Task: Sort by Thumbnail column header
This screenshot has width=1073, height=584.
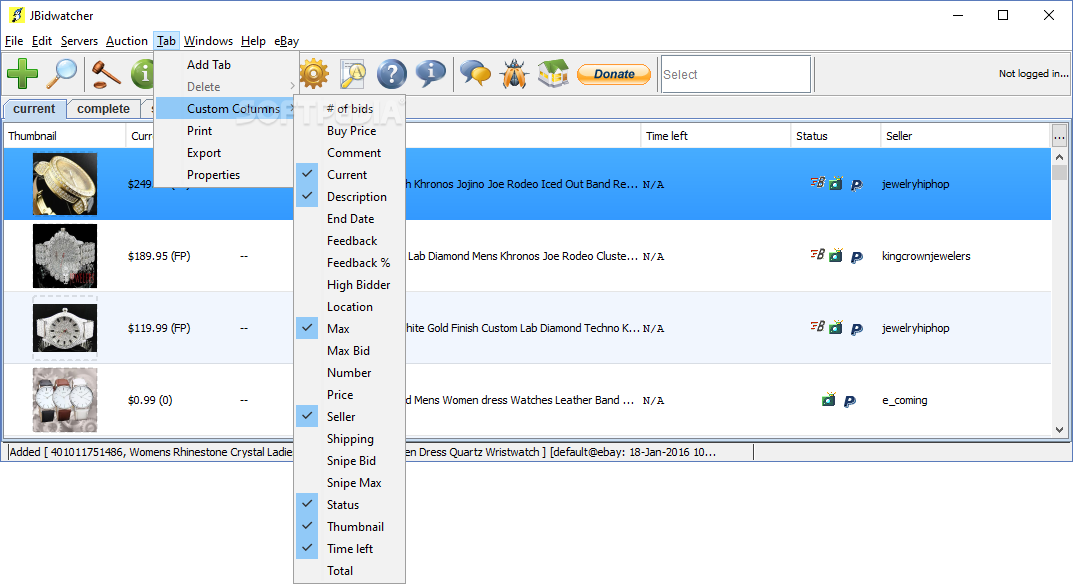Action: 65,136
